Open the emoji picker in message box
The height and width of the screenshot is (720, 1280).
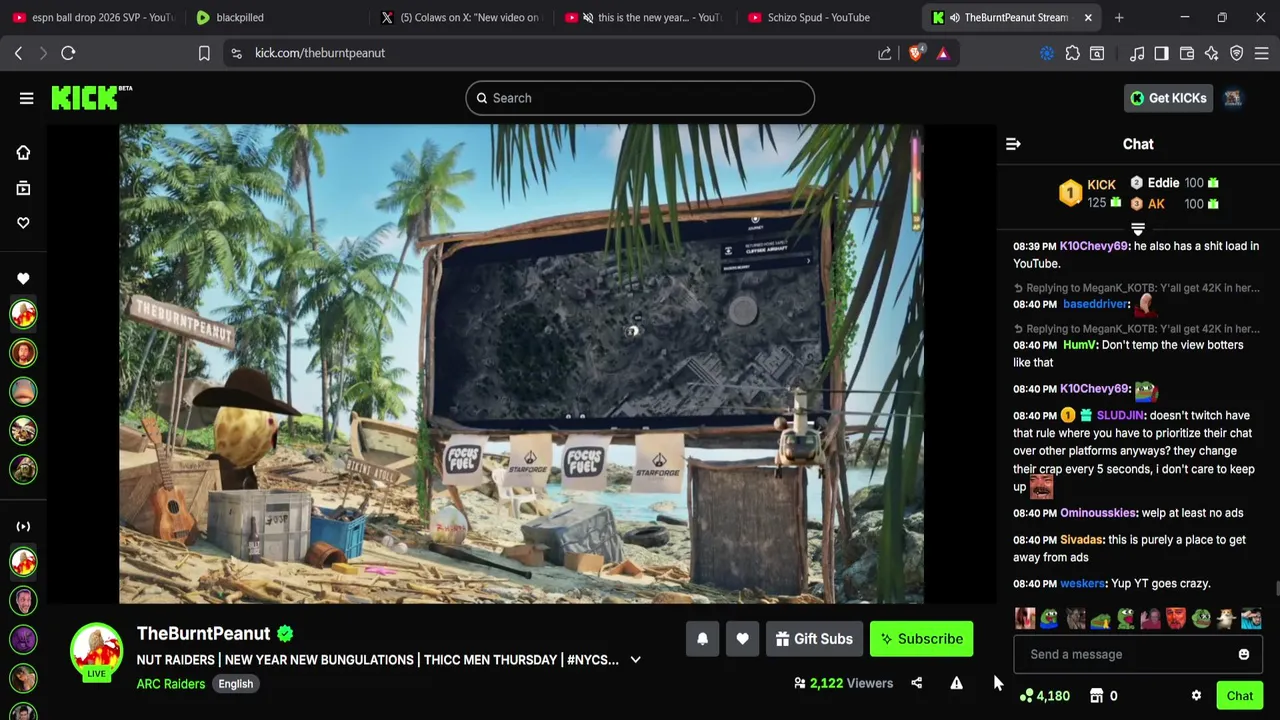(1244, 654)
